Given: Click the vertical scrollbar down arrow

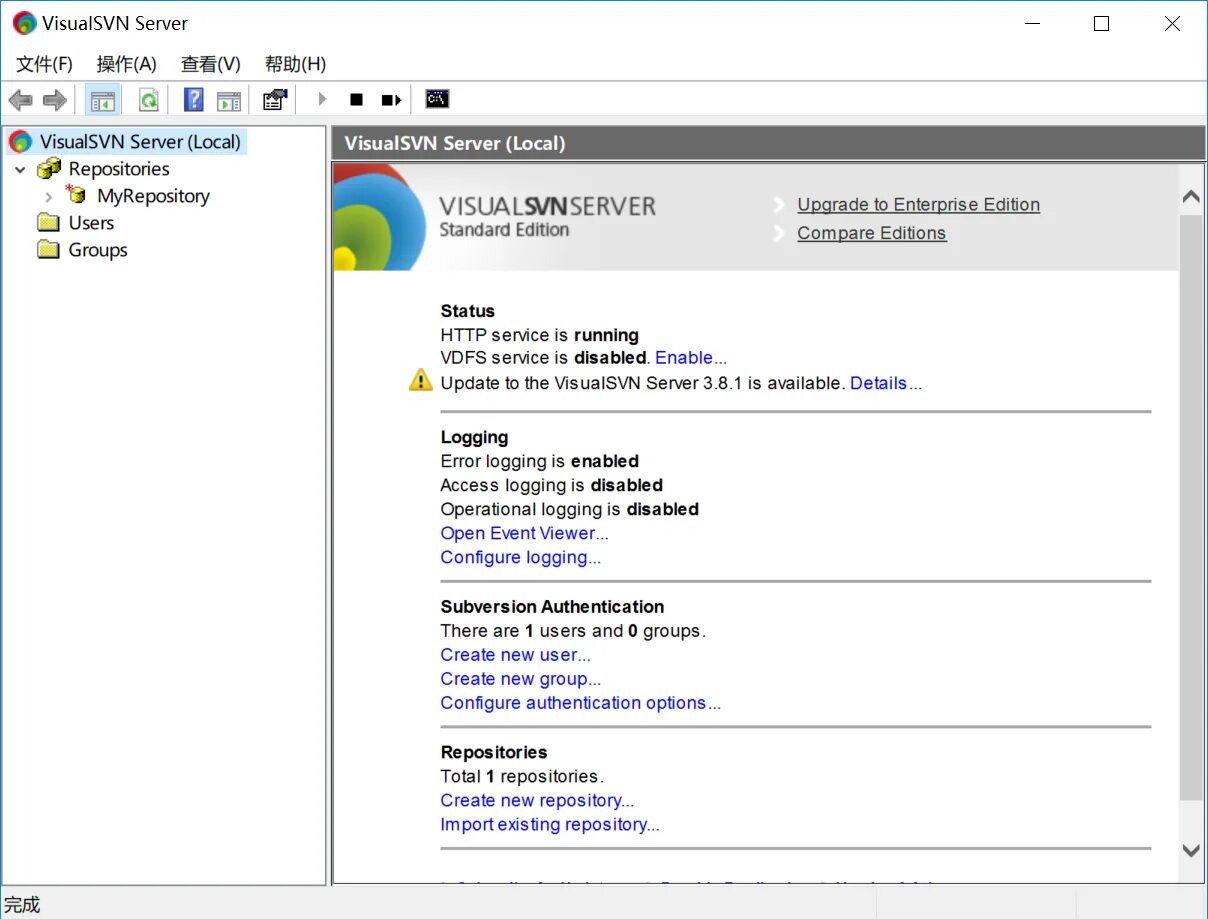Looking at the screenshot, I should tap(1191, 850).
